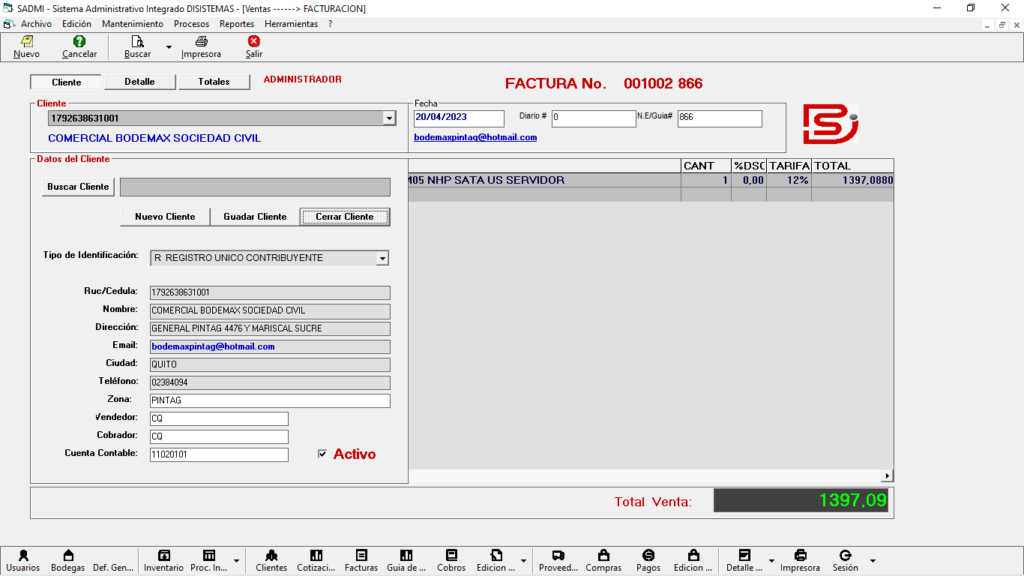
Task: Click the Cobrador input field
Action: coord(219,436)
